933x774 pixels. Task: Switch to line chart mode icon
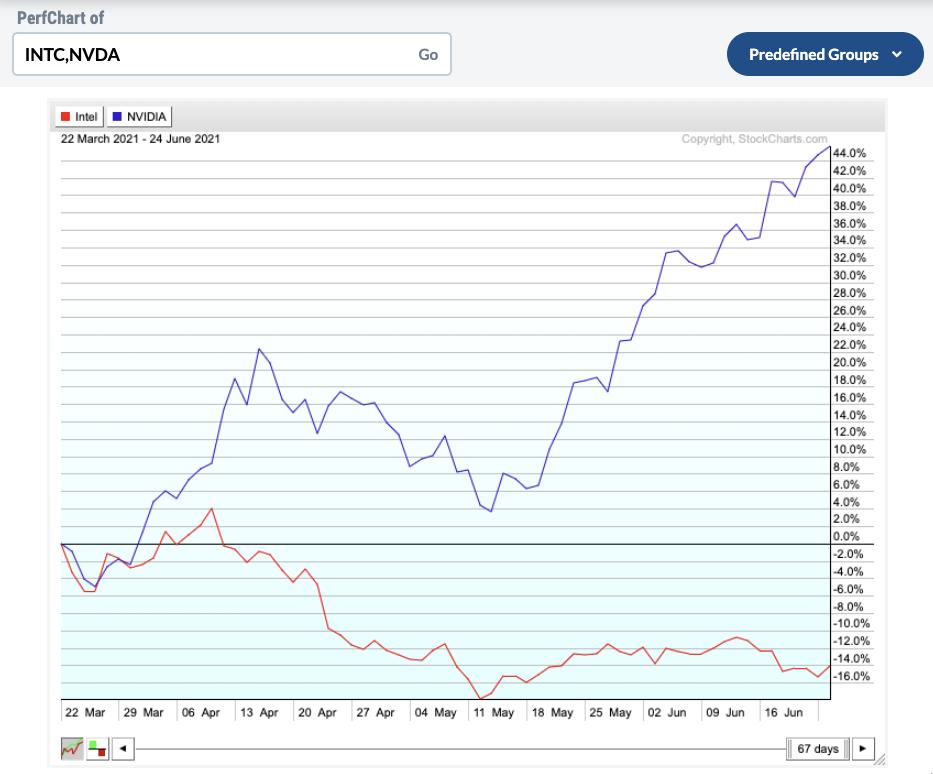tap(73, 748)
